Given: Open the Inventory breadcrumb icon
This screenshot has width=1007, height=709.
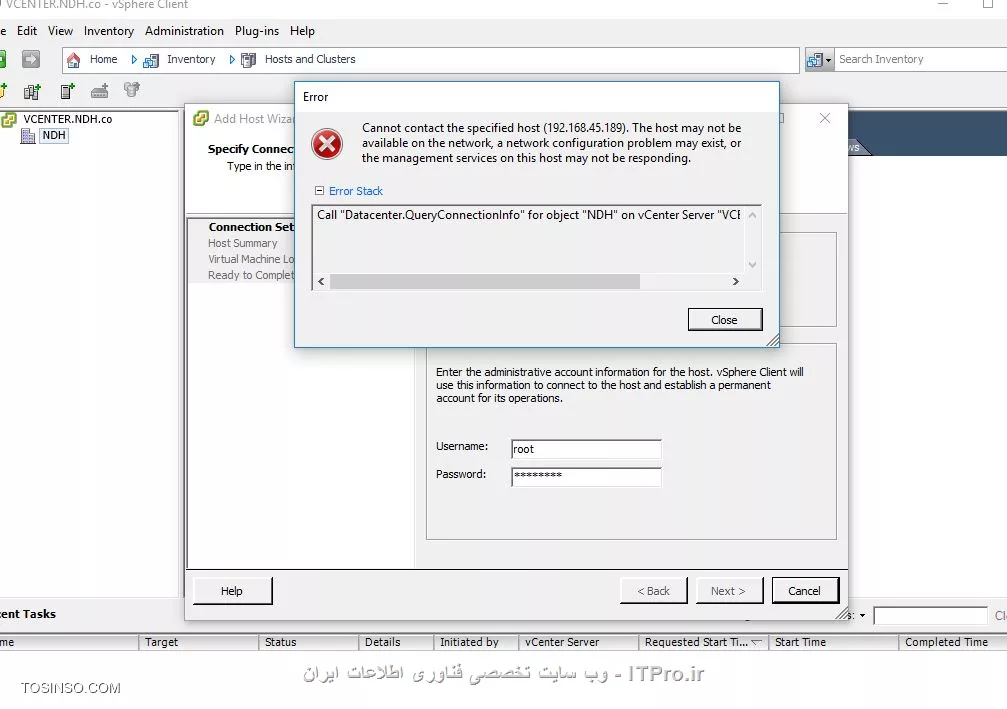Looking at the screenshot, I should tap(151, 60).
